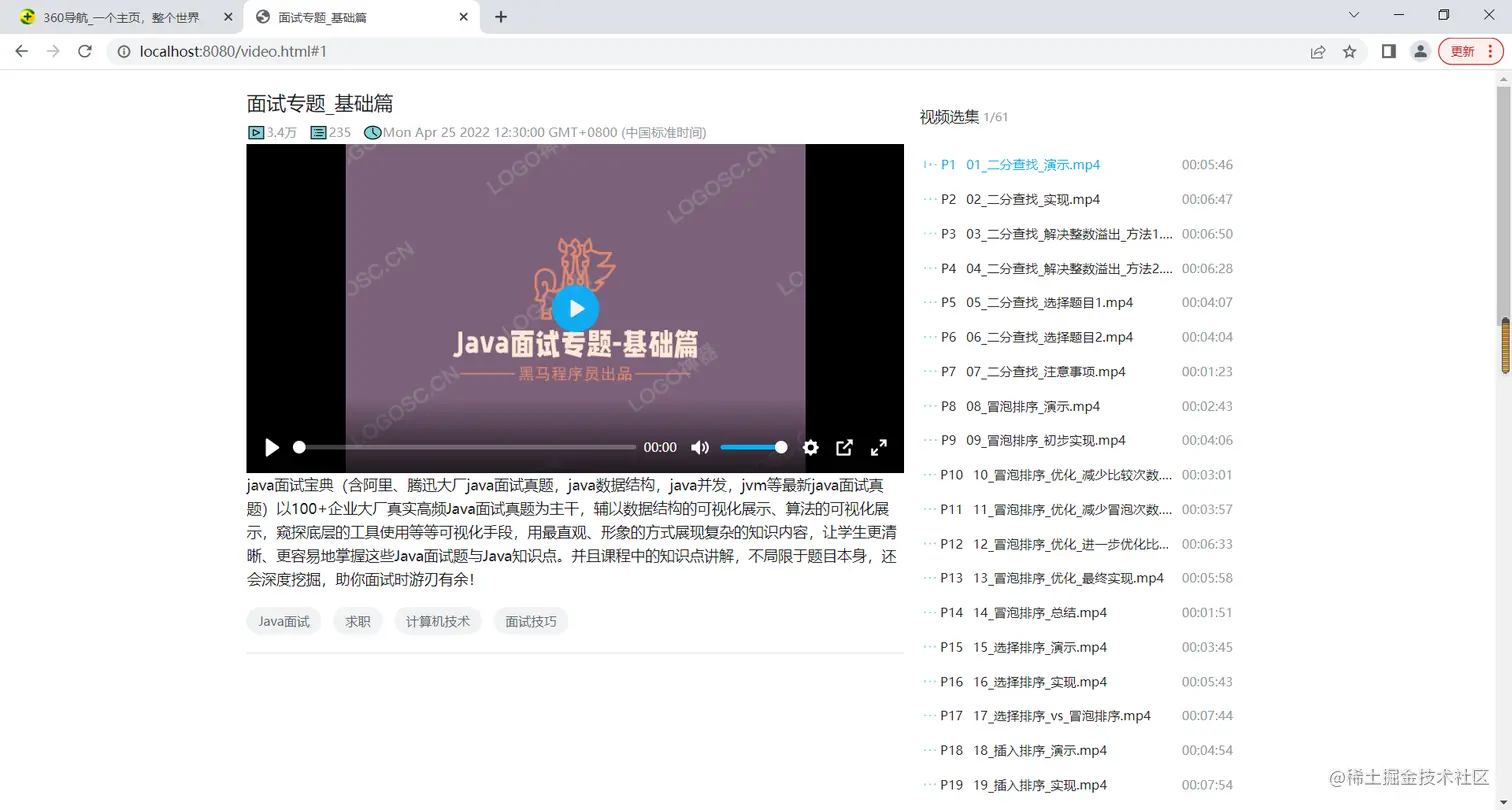Screen dimensions: 1512x810
Task: Click the 00:05:46 duration of P1
Action: tap(1207, 164)
